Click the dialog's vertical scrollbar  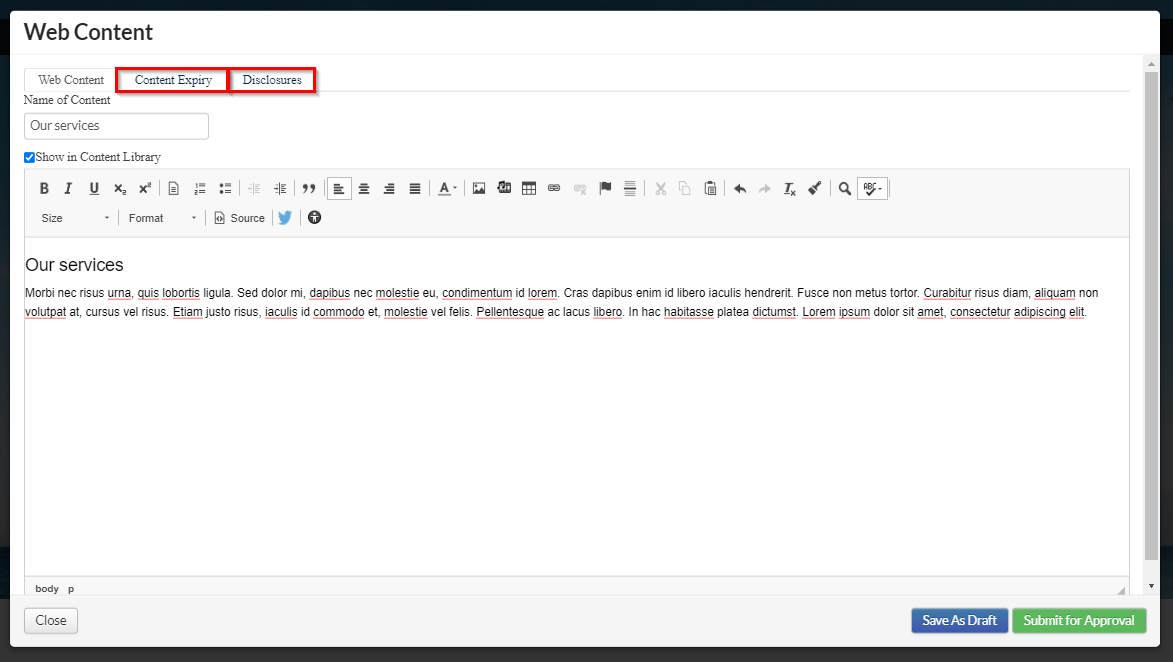[x=1151, y=316]
